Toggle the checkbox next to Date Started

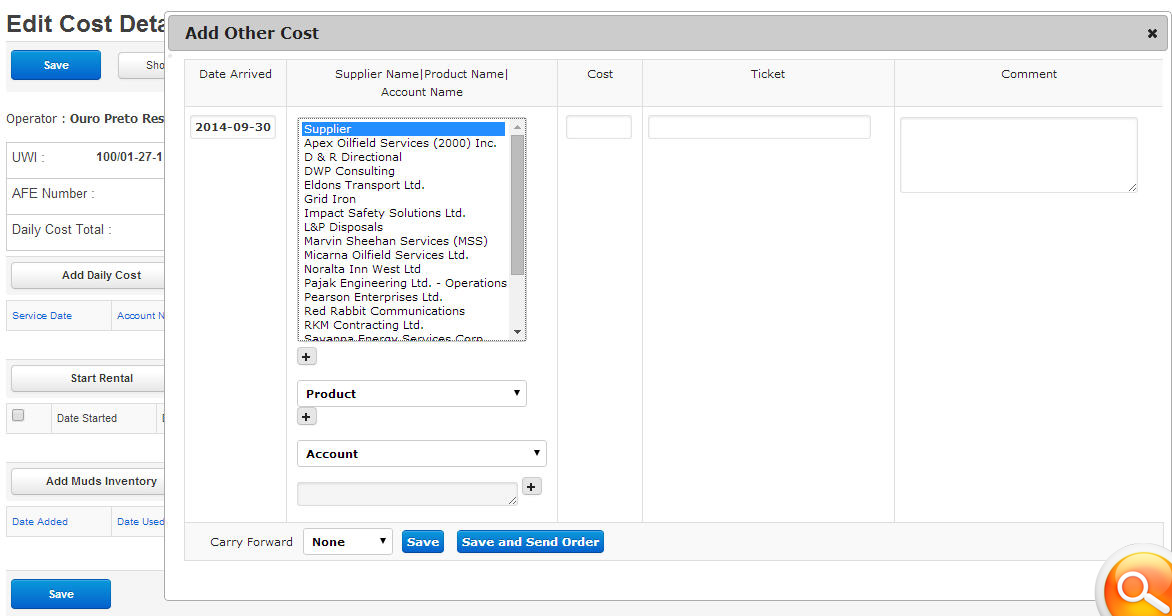pyautogui.click(x=18, y=416)
